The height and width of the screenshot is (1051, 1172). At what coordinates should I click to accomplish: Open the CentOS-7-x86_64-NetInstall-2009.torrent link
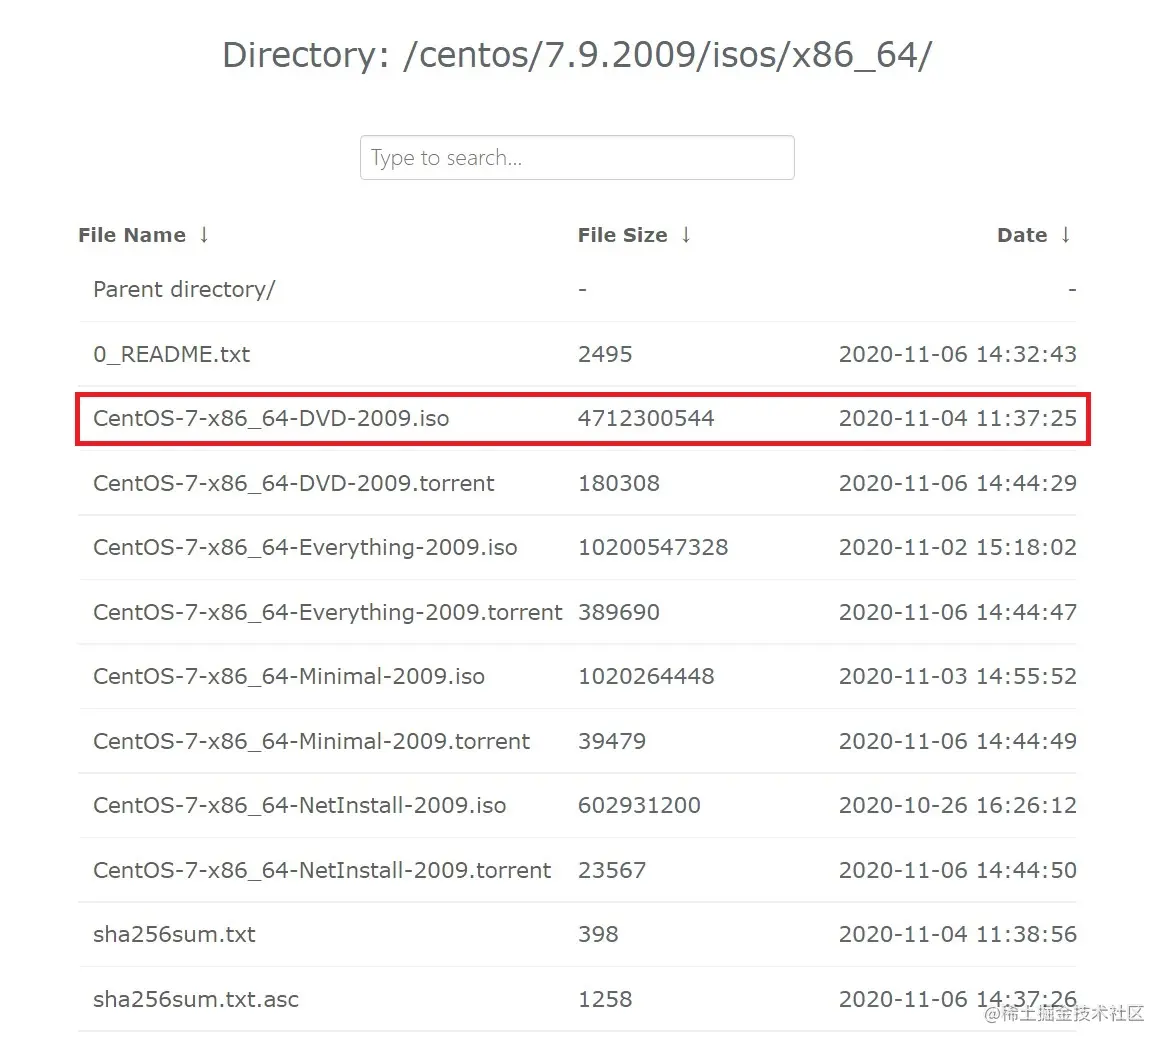point(321,871)
